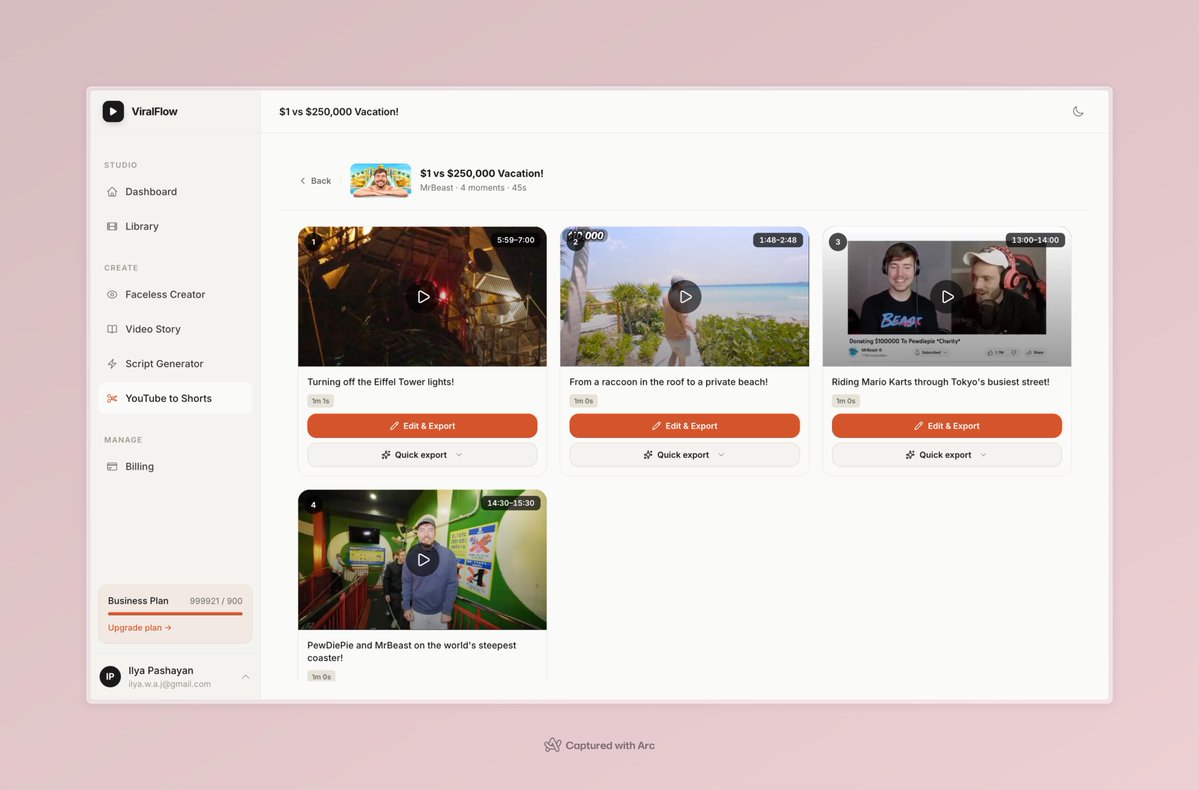Screen dimensions: 1199x790
Task: Click the 1:48–2:48 timestamp badge
Action: pyautogui.click(x=778, y=240)
